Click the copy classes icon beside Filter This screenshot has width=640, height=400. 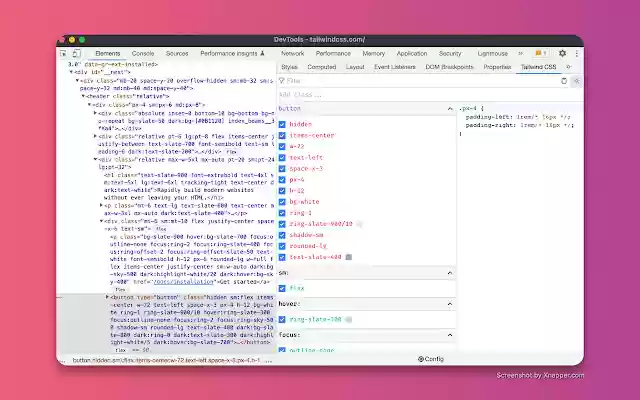click(564, 81)
